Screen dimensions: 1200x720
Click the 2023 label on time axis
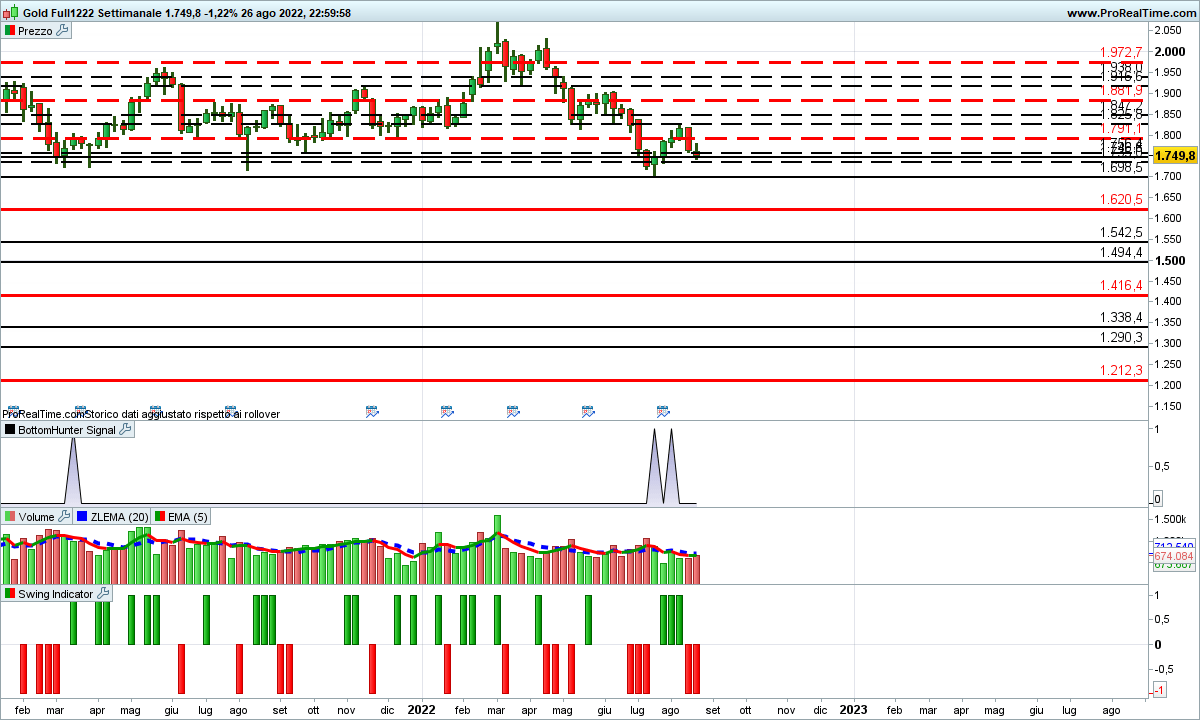(x=853, y=709)
